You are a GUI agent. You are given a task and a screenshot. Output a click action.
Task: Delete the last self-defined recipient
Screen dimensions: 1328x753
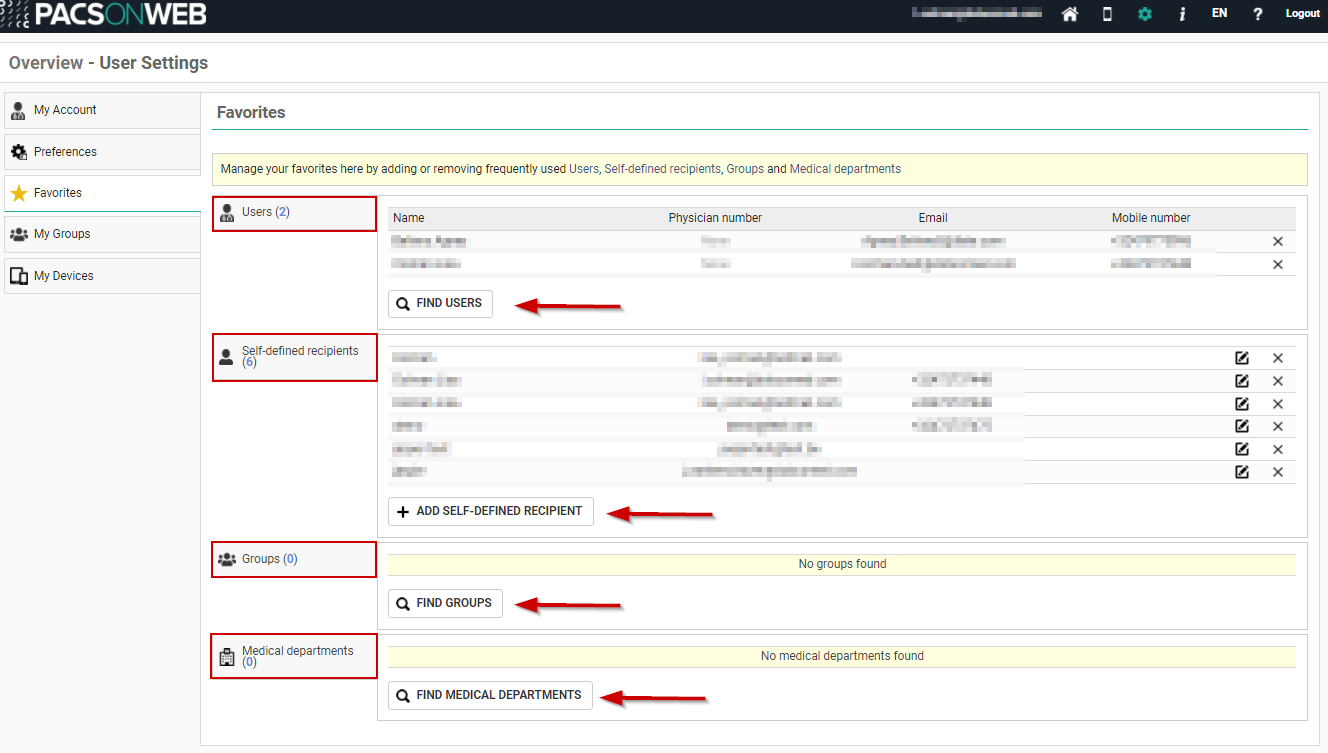point(1277,472)
